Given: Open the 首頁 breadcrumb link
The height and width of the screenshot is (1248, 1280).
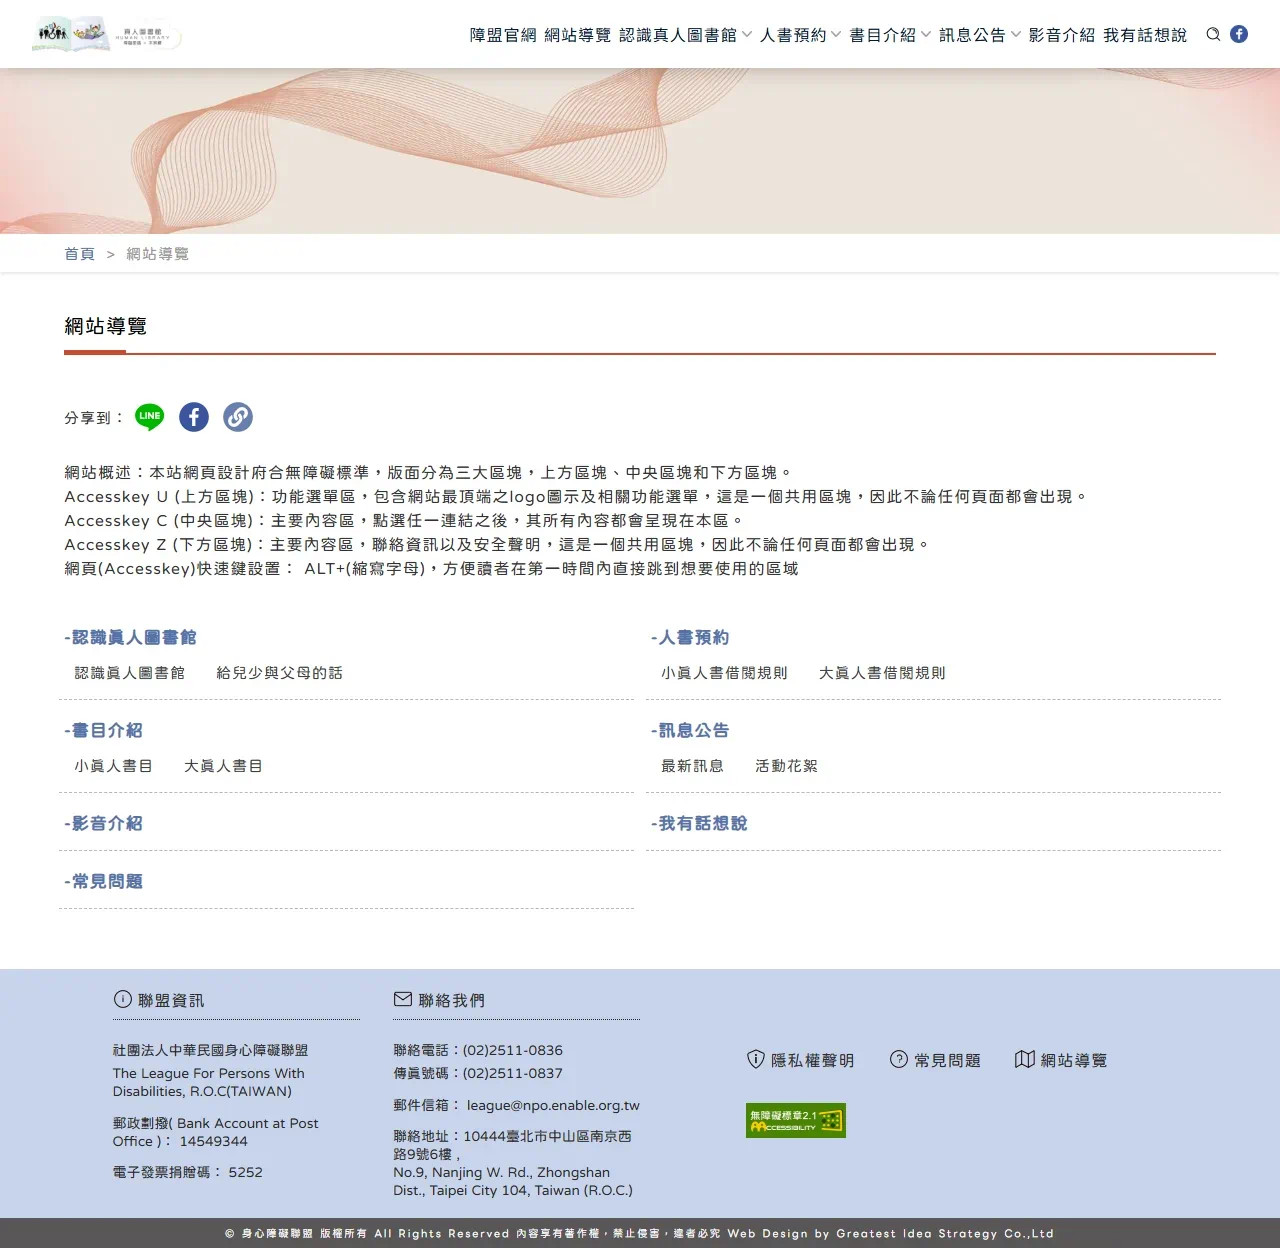Looking at the screenshot, I should coord(79,253).
